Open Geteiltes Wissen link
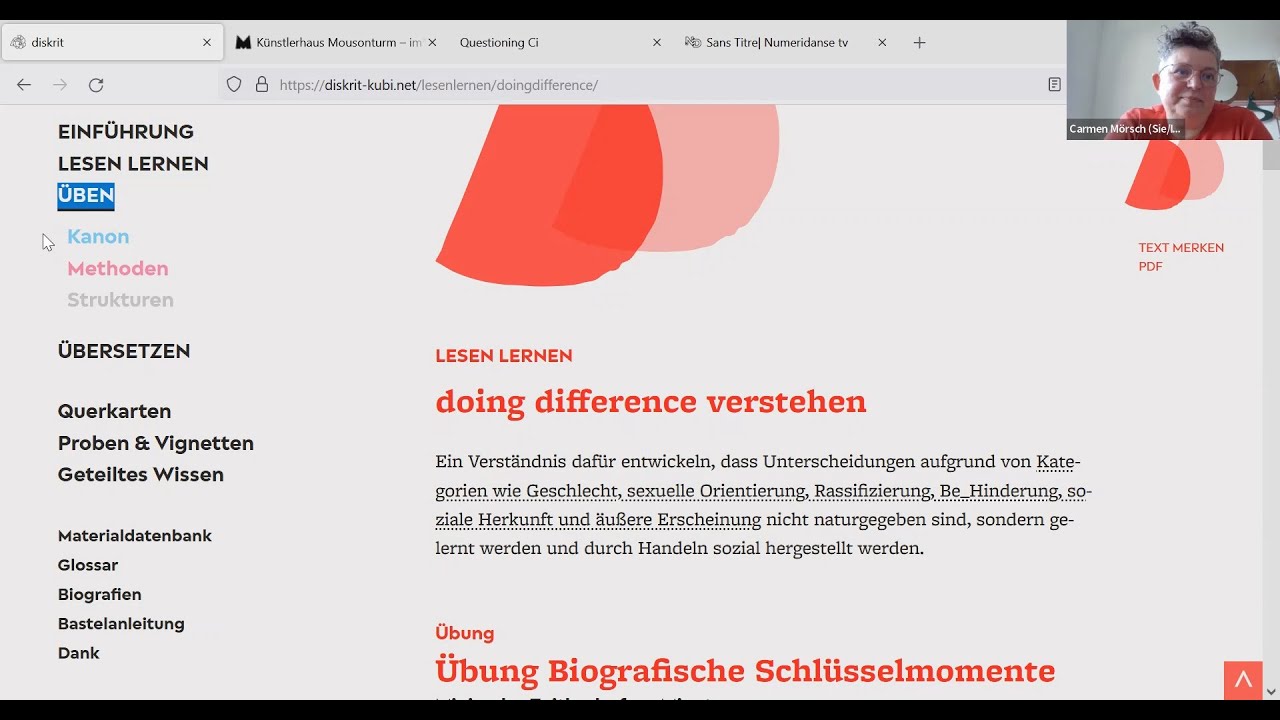Image resolution: width=1280 pixels, height=720 pixels. click(x=141, y=475)
